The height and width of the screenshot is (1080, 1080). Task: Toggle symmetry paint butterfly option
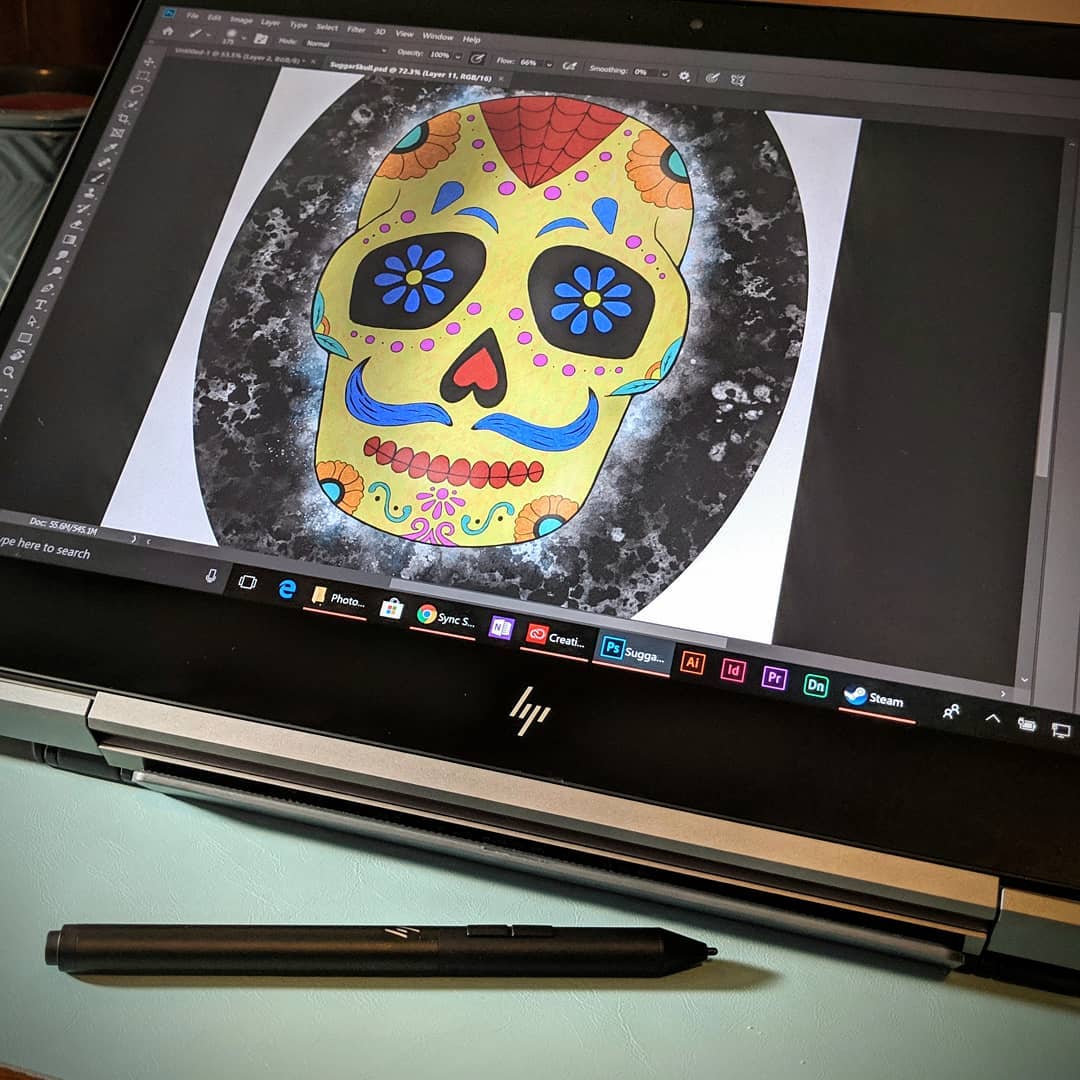pos(738,80)
